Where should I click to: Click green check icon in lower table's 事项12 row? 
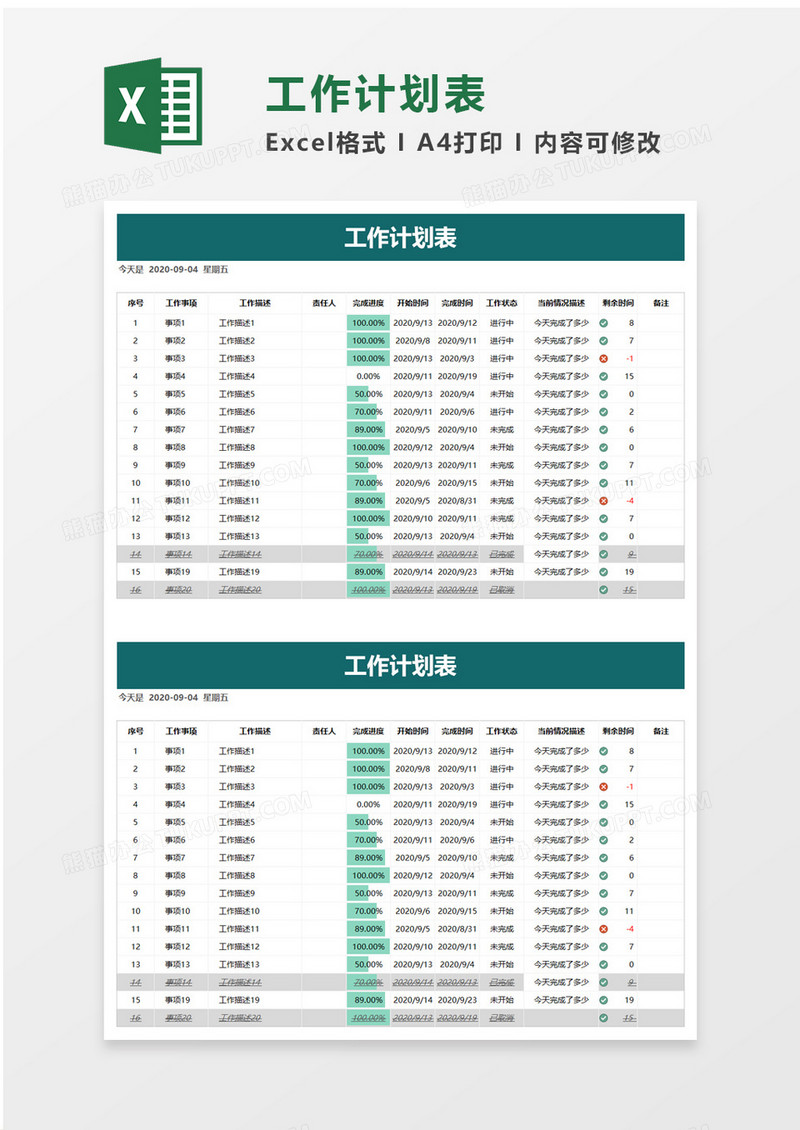tap(604, 946)
